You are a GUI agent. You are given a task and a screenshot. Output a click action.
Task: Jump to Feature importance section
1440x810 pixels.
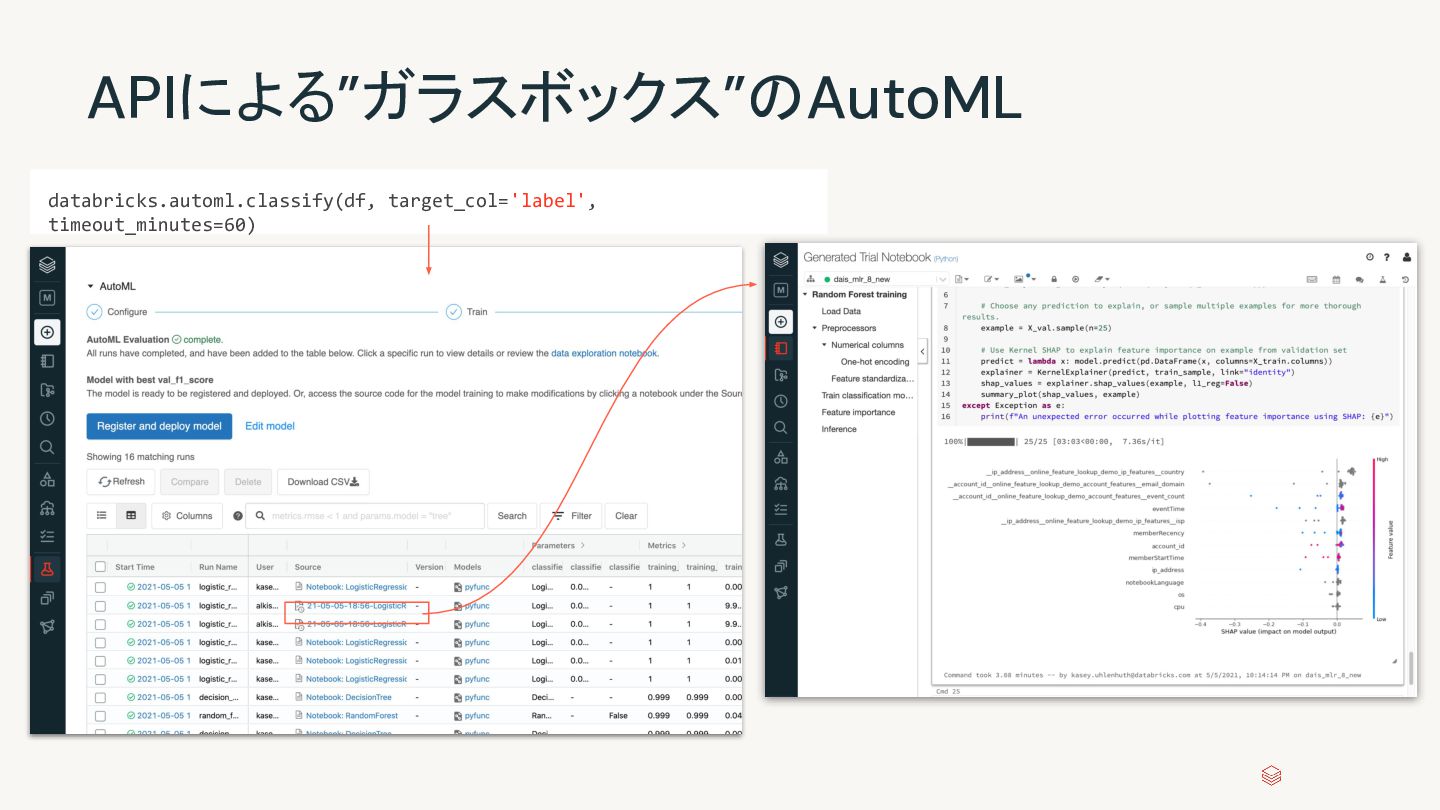(x=858, y=412)
